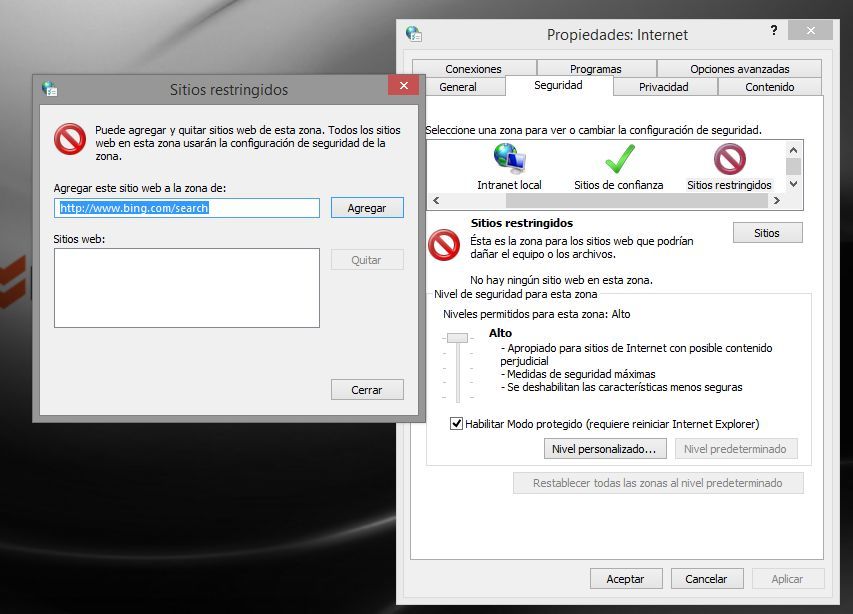Switch to the Programas tab
Viewport: 853px width, 614px height.
(x=596, y=69)
